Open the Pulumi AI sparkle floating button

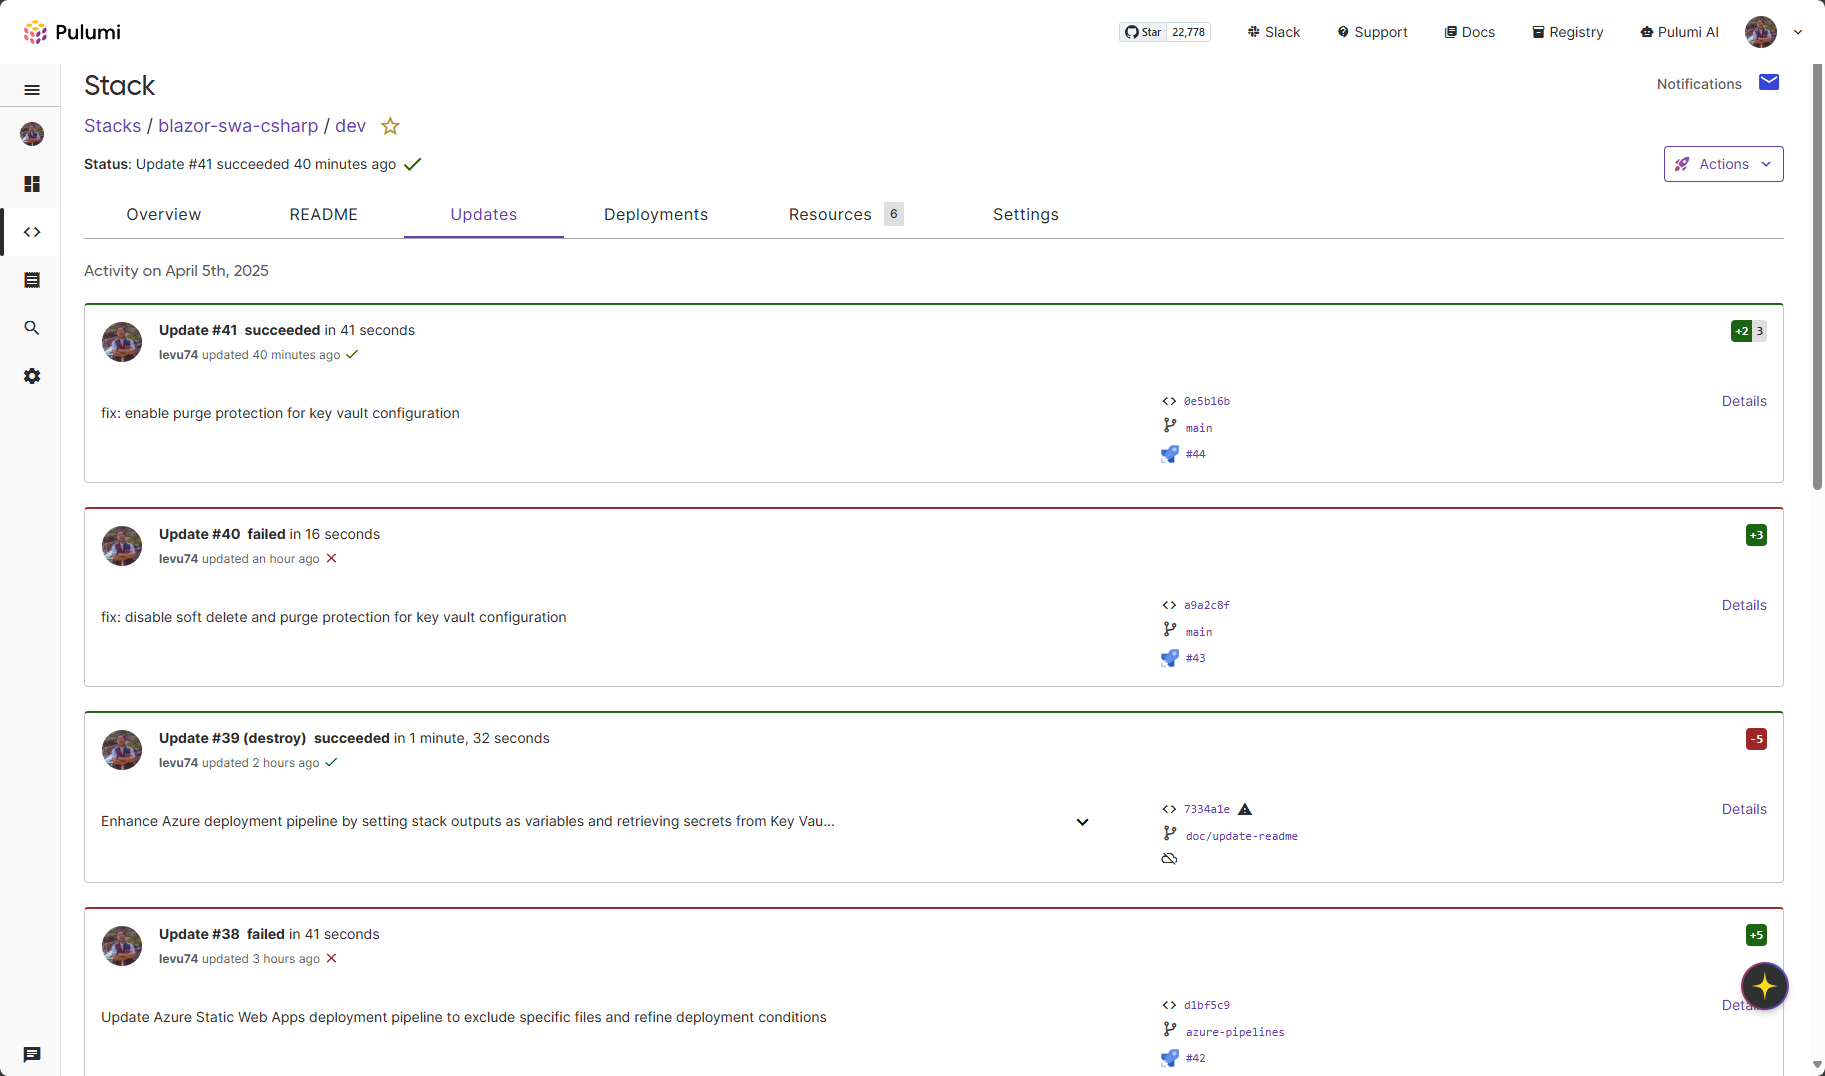pos(1764,986)
